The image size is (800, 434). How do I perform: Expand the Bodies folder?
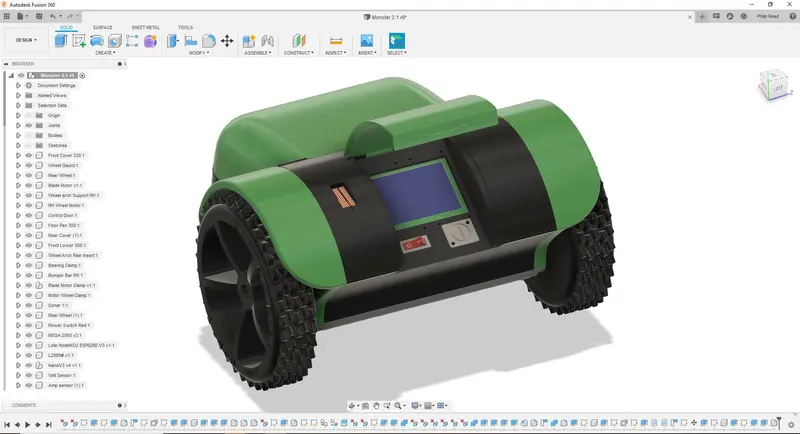pos(18,135)
